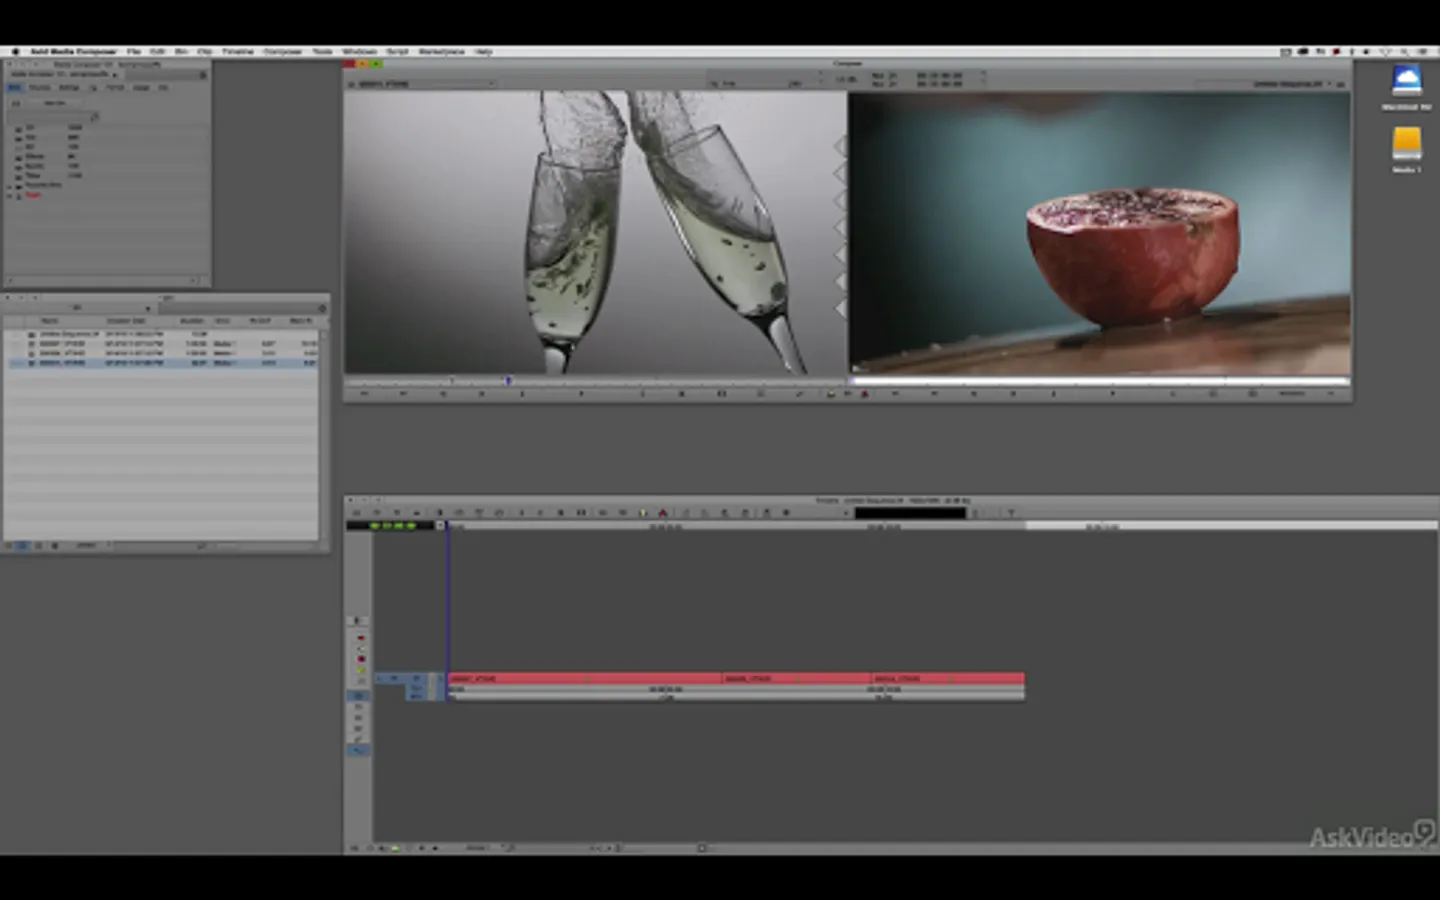Open the Macintosh HD drive icon

(x=1406, y=80)
